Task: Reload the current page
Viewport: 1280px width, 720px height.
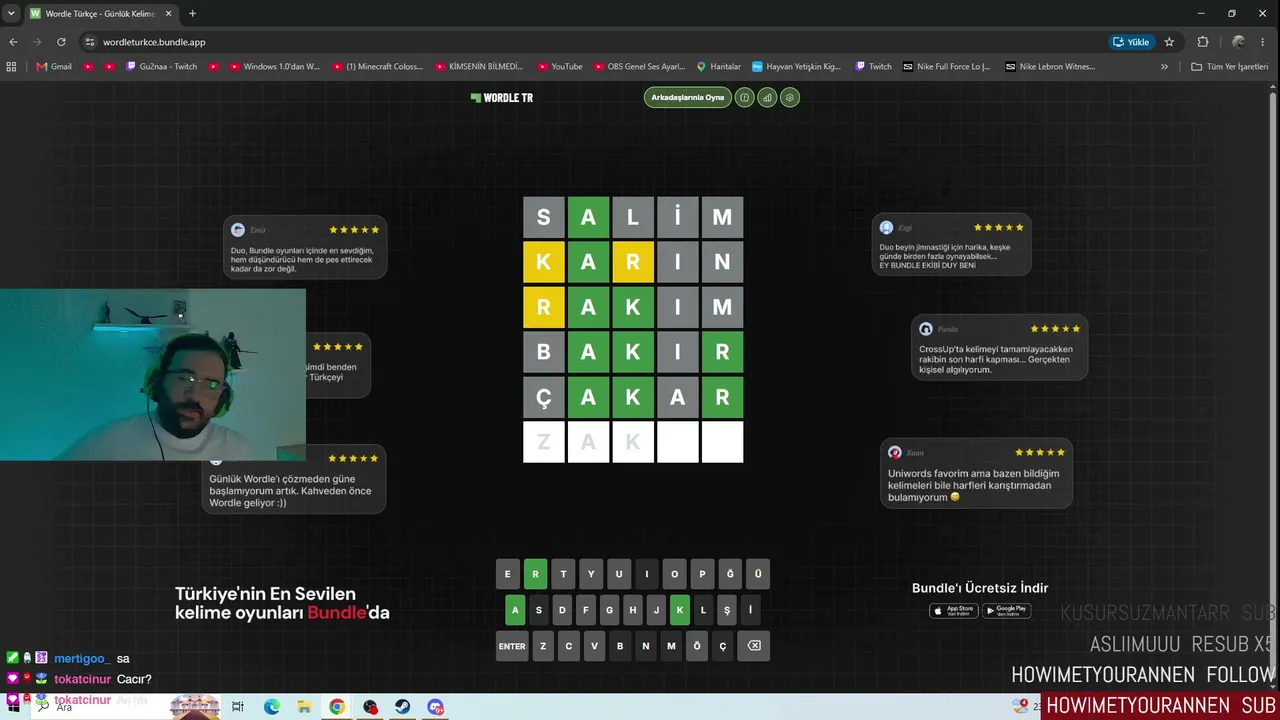Action: click(61, 42)
